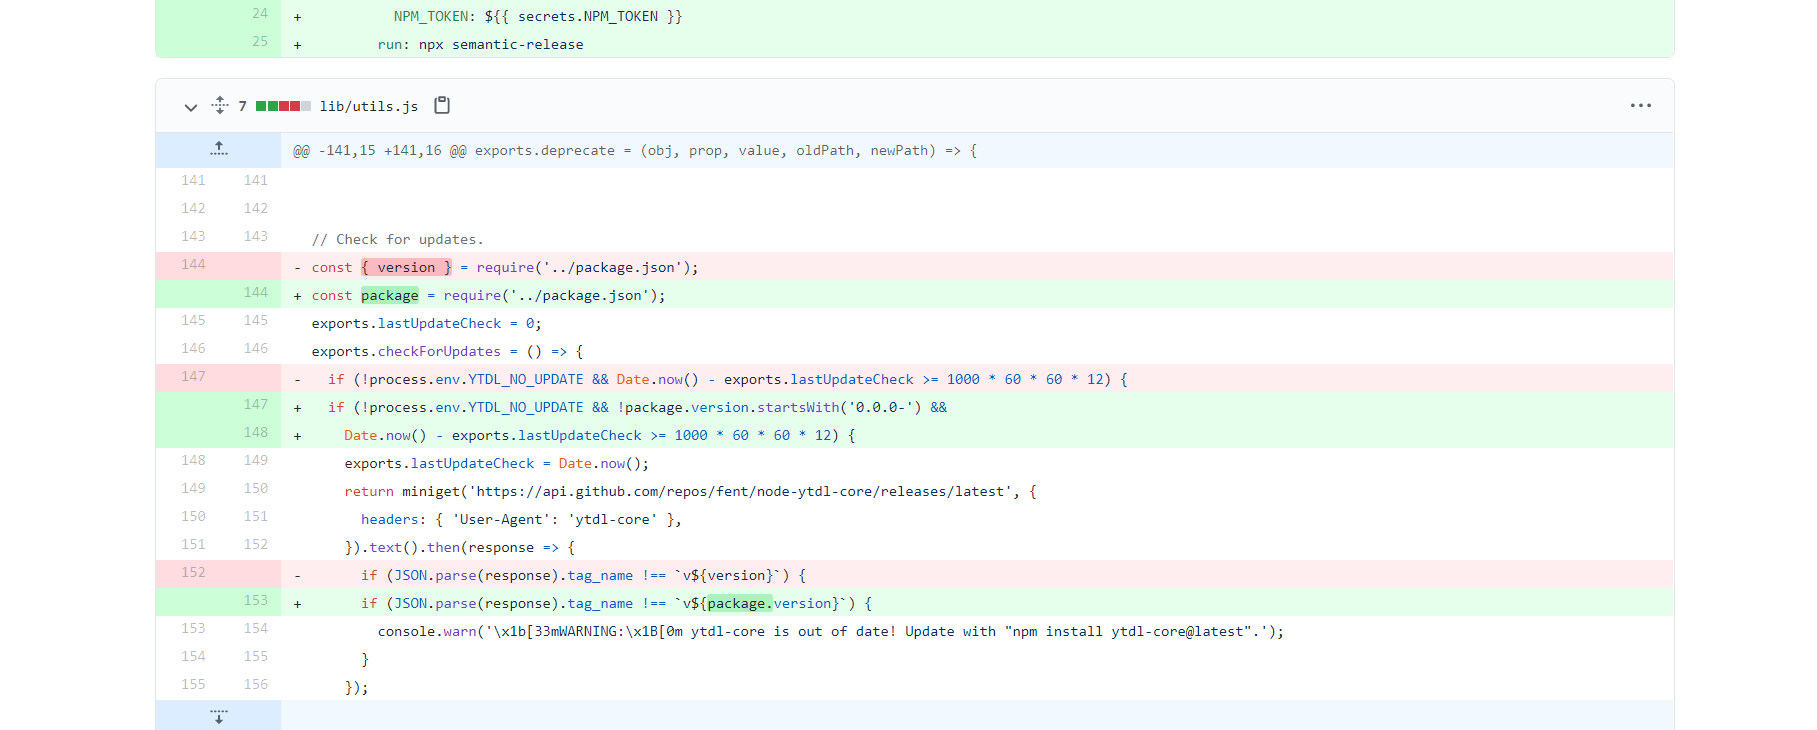Click the startsWith('0.0.0-') added code

point(839,408)
